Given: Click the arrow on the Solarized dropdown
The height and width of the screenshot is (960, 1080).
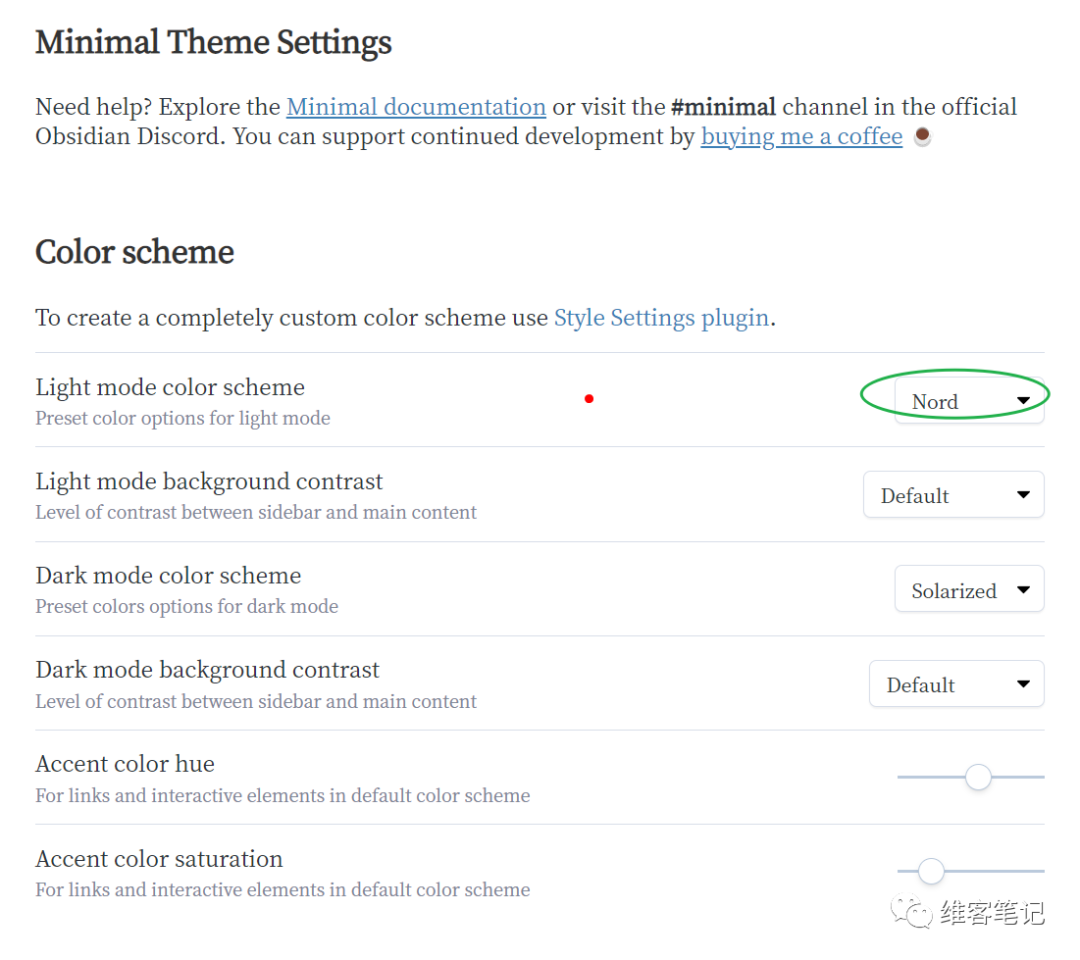Looking at the screenshot, I should [1023, 590].
